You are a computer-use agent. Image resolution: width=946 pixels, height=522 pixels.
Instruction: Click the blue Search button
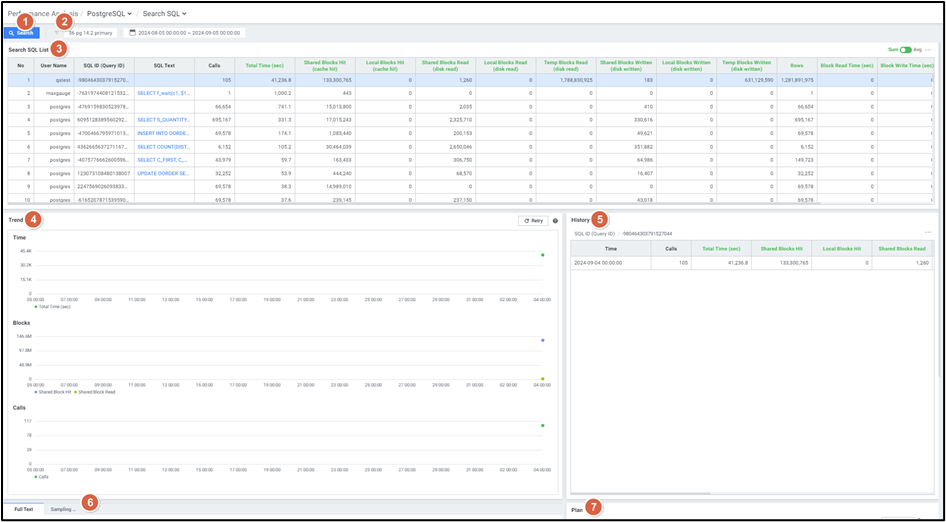pyautogui.click(x=21, y=33)
